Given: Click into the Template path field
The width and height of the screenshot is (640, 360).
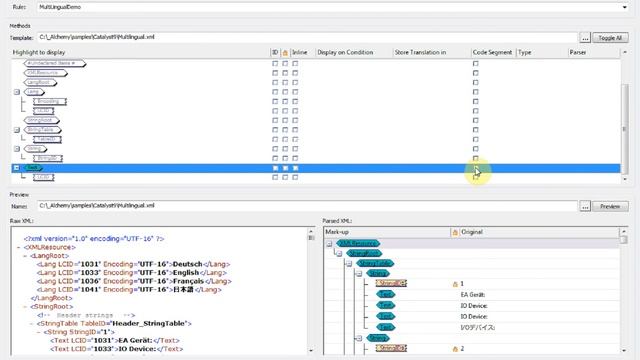Looking at the screenshot, I should 307,37.
